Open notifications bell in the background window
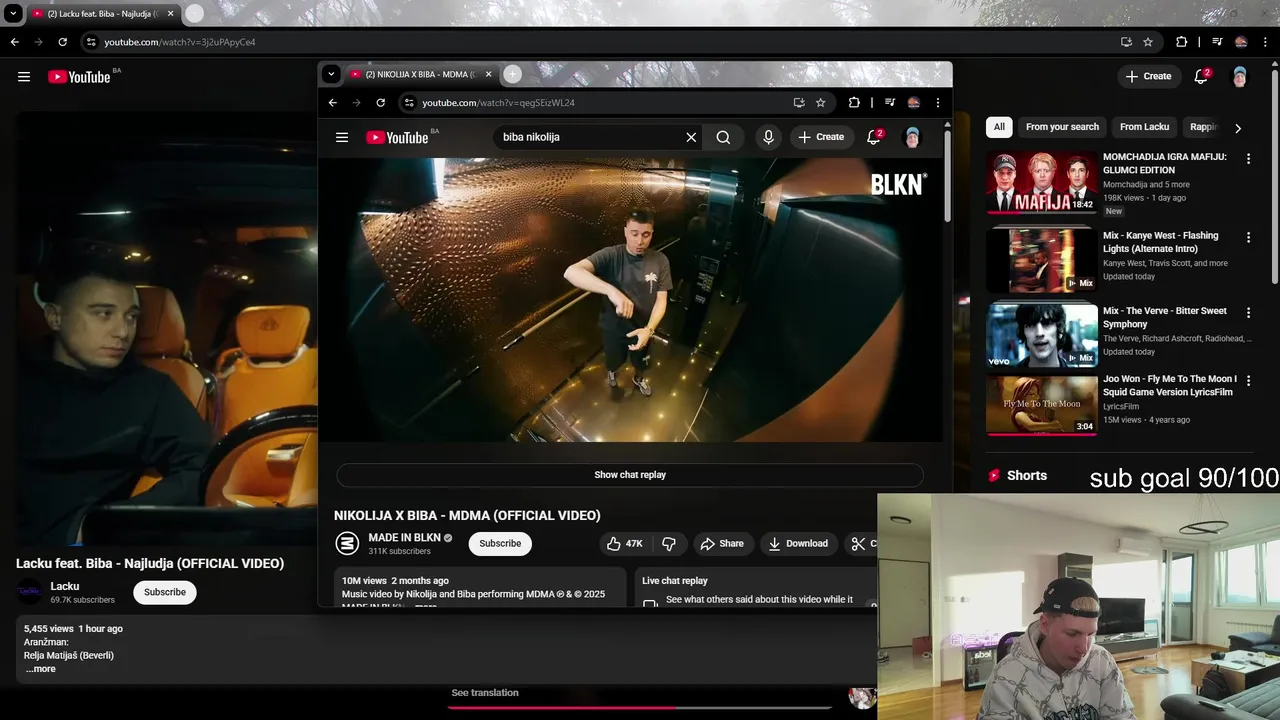 (1202, 76)
